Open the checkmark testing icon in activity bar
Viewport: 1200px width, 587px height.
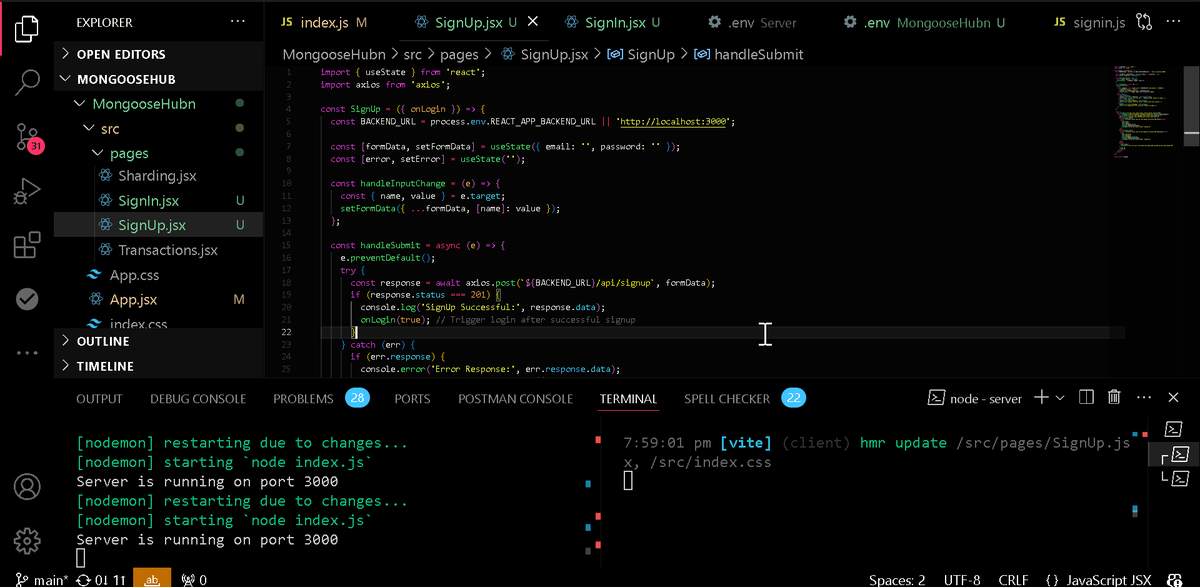pos(27,299)
